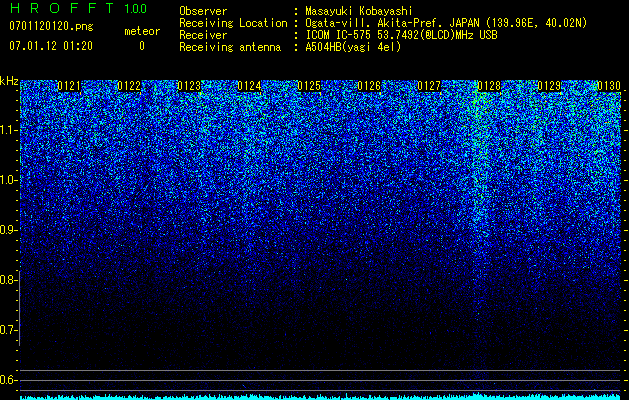This screenshot has height=400, width=629.
Task: Click the 0.6 frequency axis label
Action: (x=8, y=380)
